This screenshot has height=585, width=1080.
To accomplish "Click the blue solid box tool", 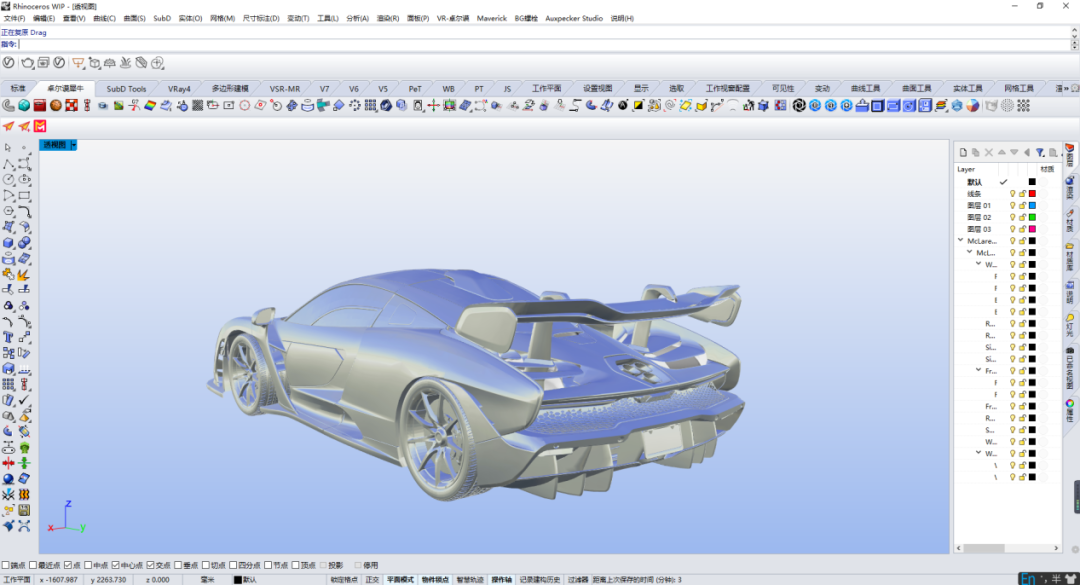I will pos(8,243).
